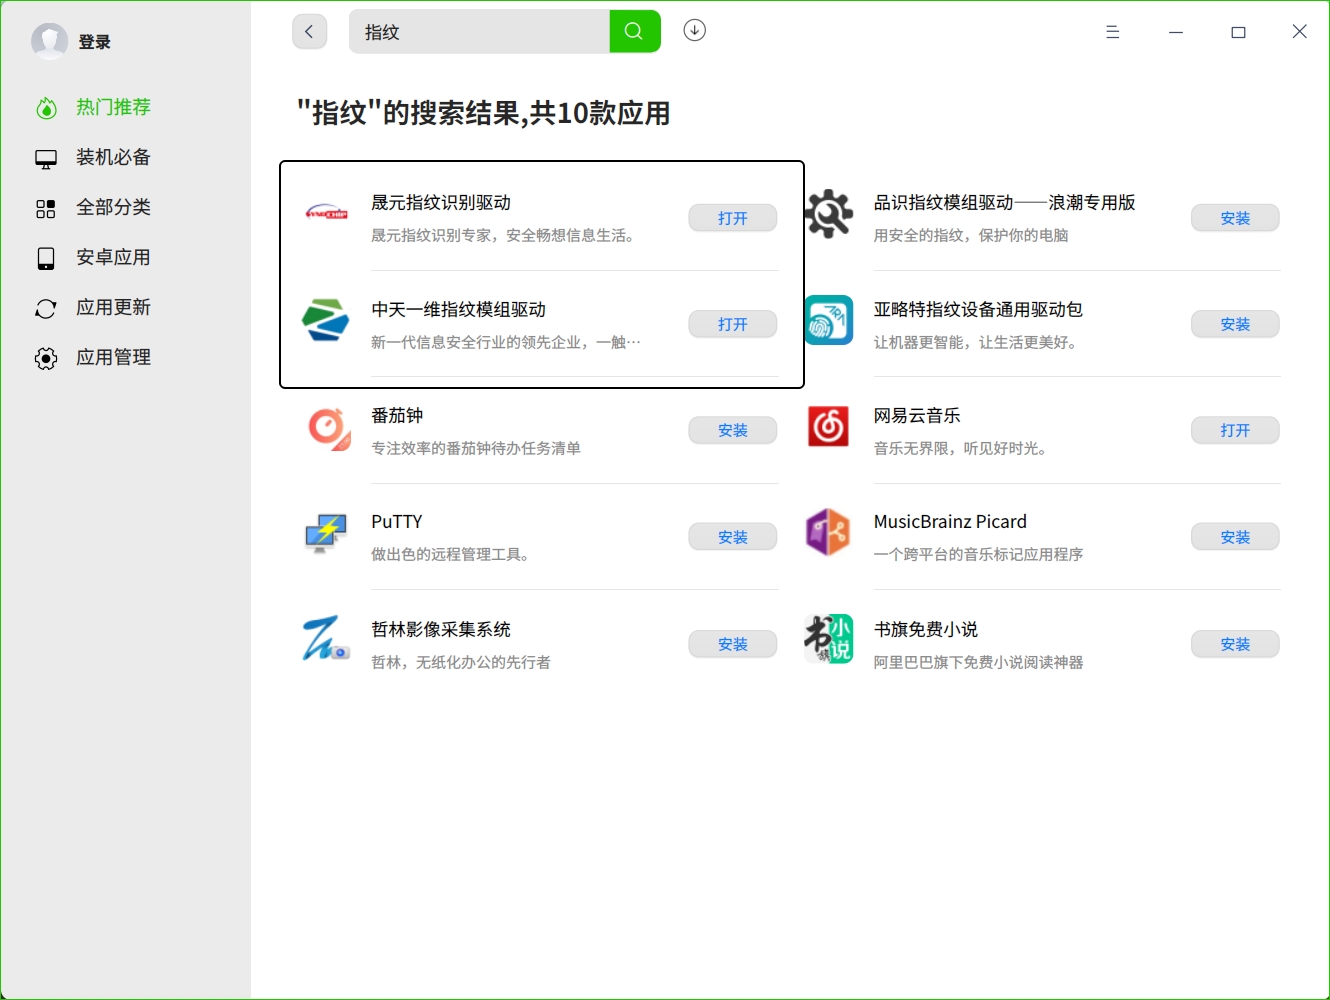Click the green search magnifier button
The height and width of the screenshot is (1000, 1330).
coord(635,32)
